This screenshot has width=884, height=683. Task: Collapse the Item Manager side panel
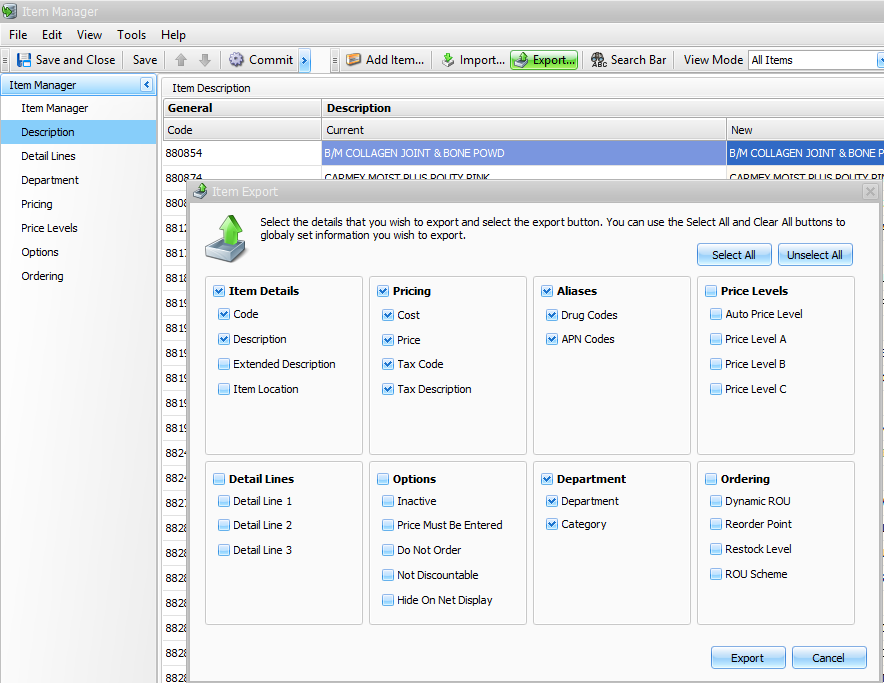click(147, 85)
